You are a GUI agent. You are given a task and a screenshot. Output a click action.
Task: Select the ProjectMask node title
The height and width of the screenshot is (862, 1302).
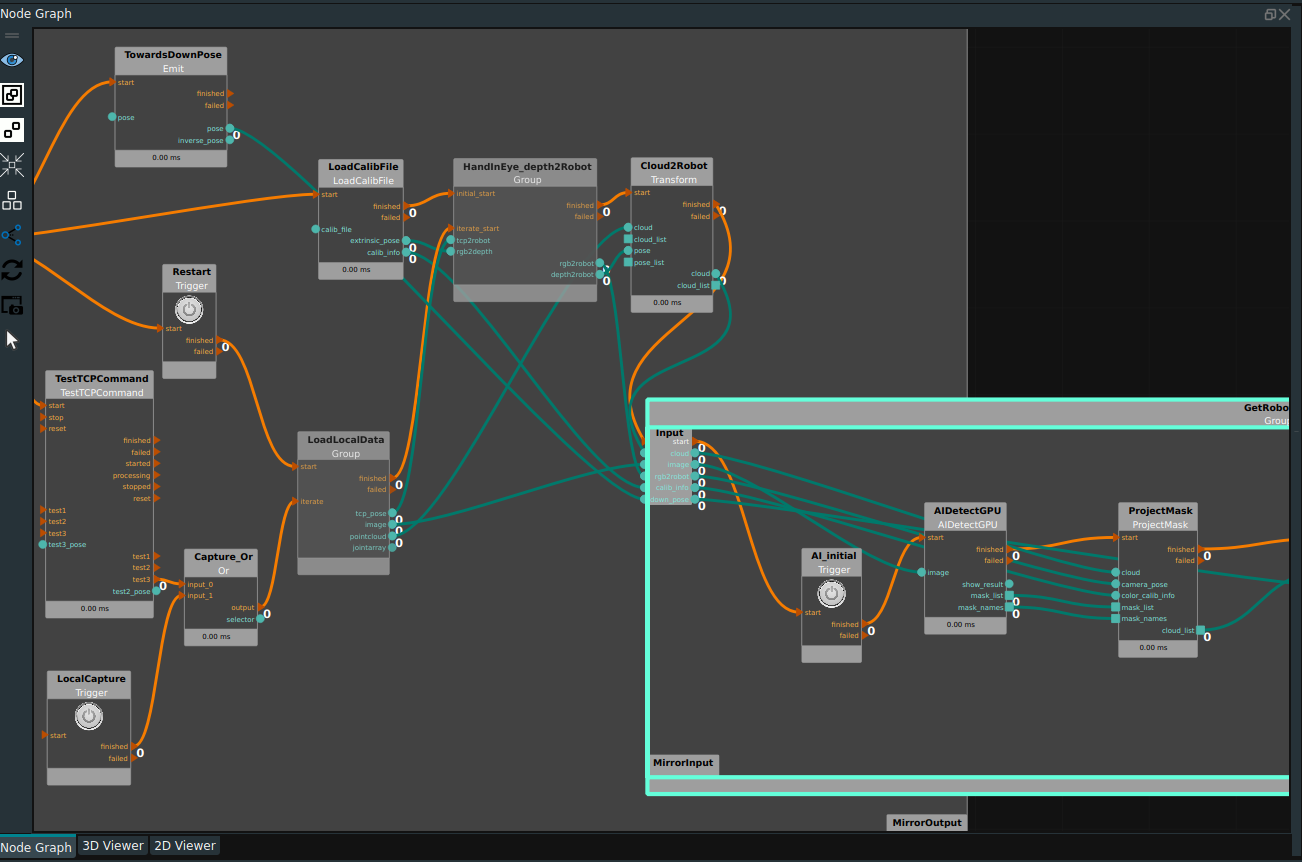pos(1160,511)
